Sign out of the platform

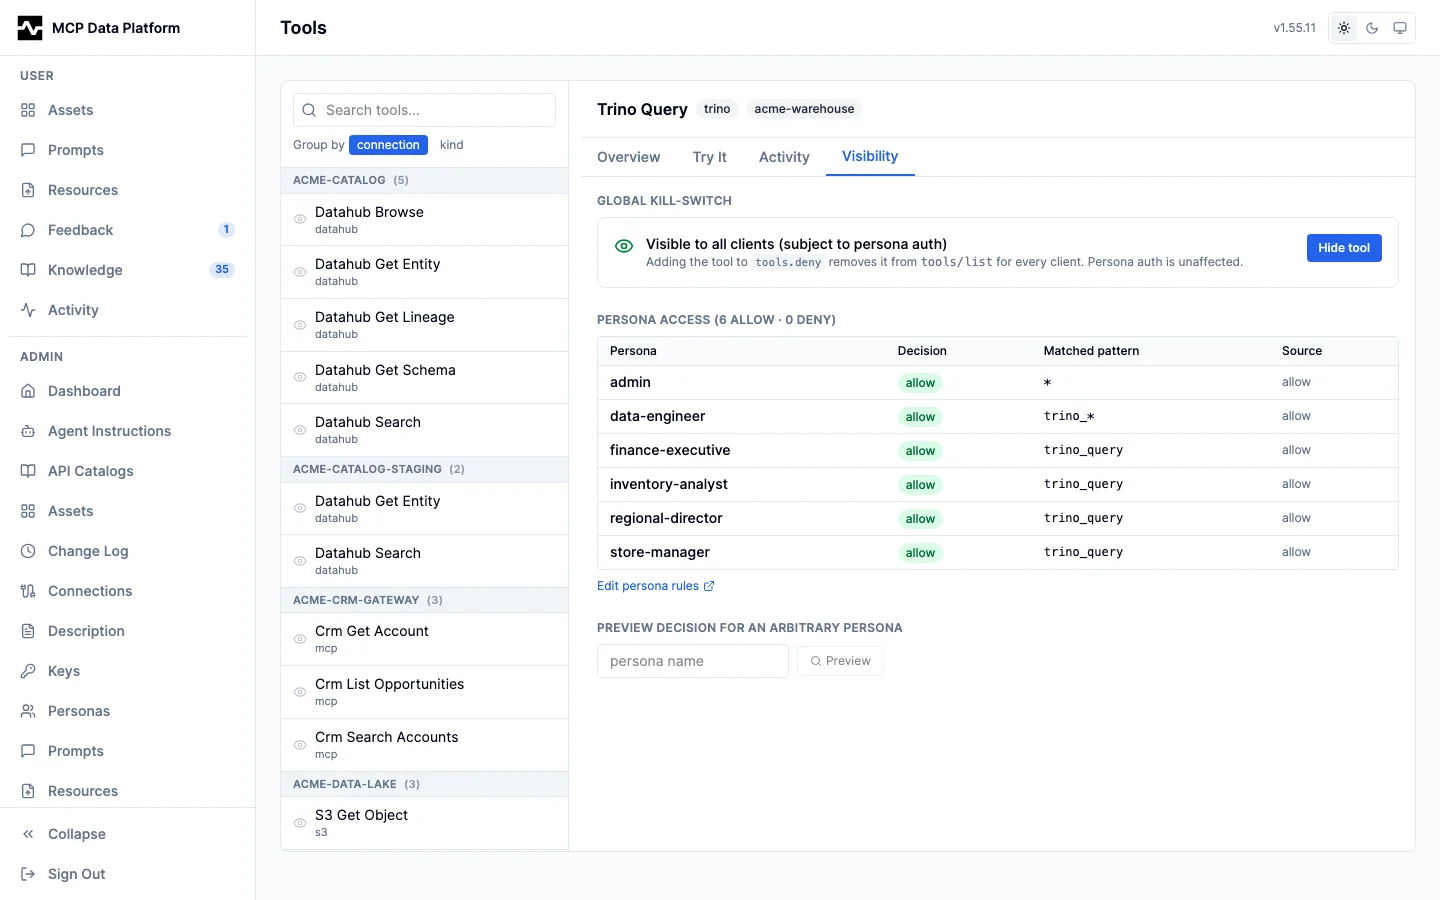pyautogui.click(x=127, y=874)
